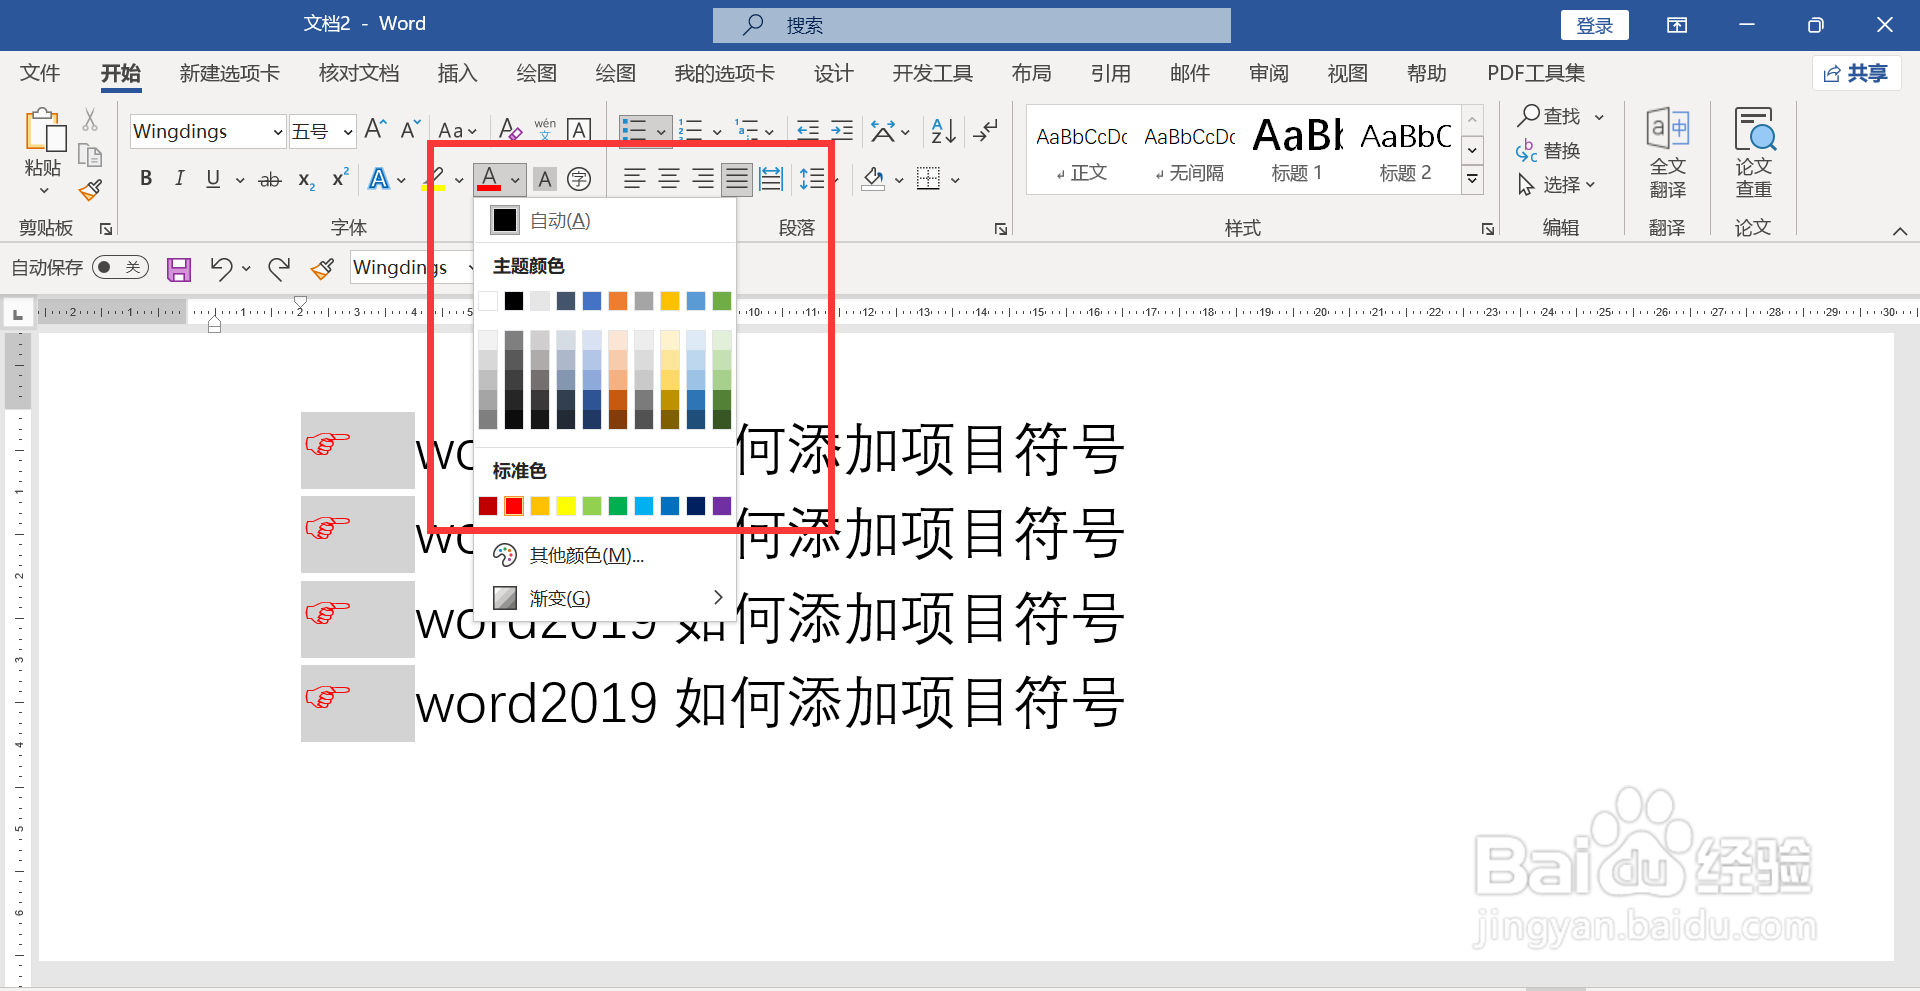Apply distributed alignment

[771, 179]
